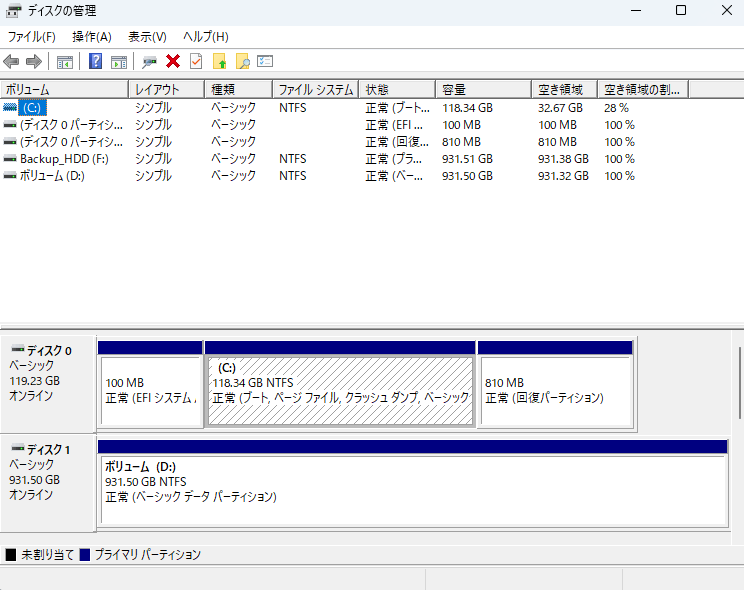This screenshot has height=590, width=744.
Task: Sort by the ファイル システム column header
Action: [x=315, y=89]
